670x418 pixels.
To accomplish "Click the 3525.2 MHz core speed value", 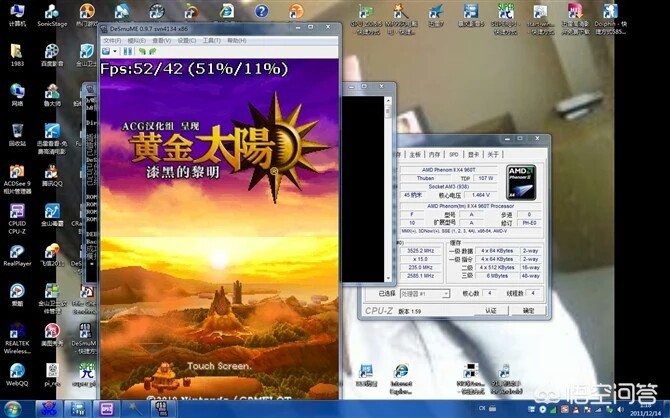I will [421, 251].
